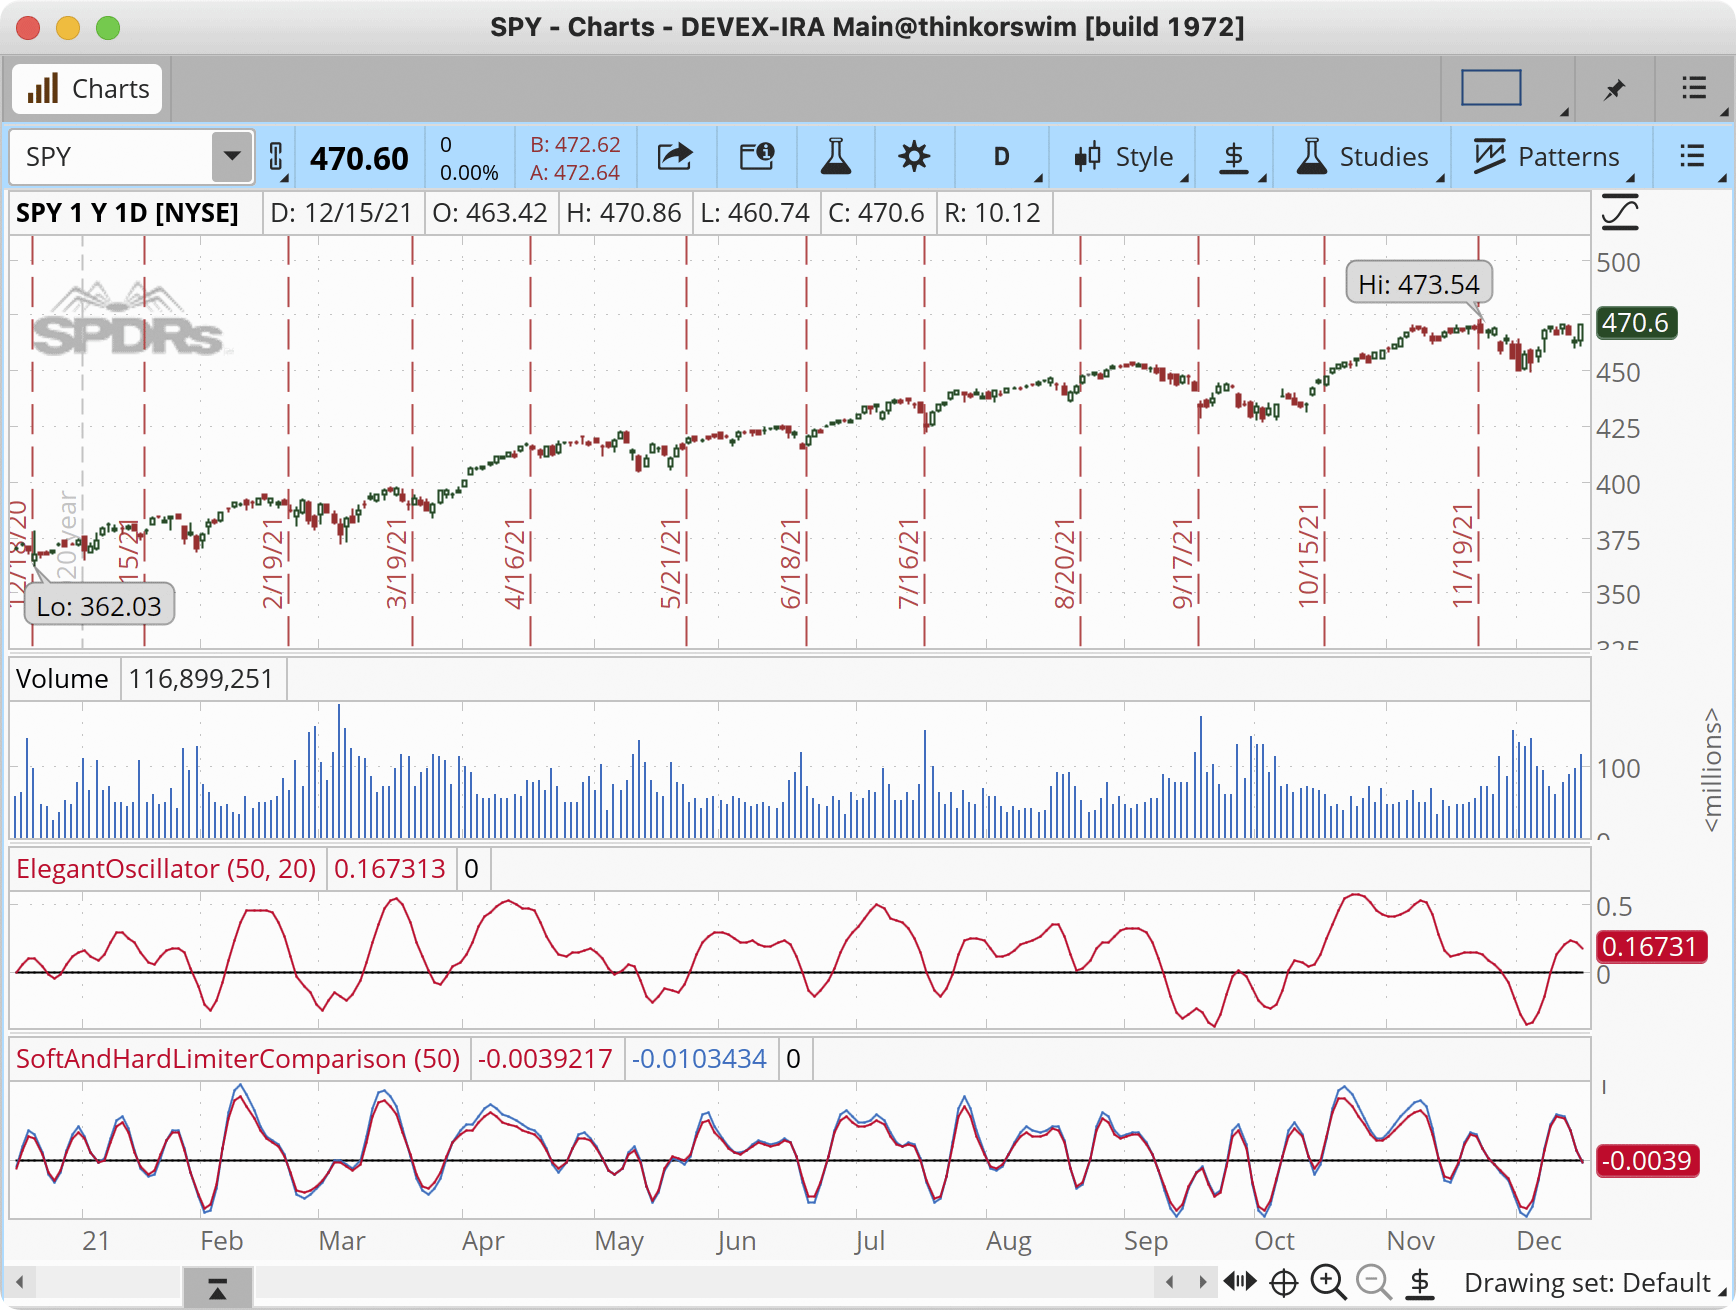Click the zoom out magnifier icon
Viewport: 1736px width, 1310px height.
(x=1374, y=1282)
